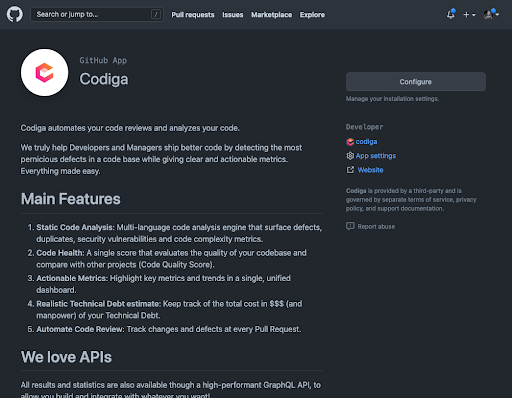512x398 pixels.
Task: Click the external Website link icon
Action: pos(350,170)
